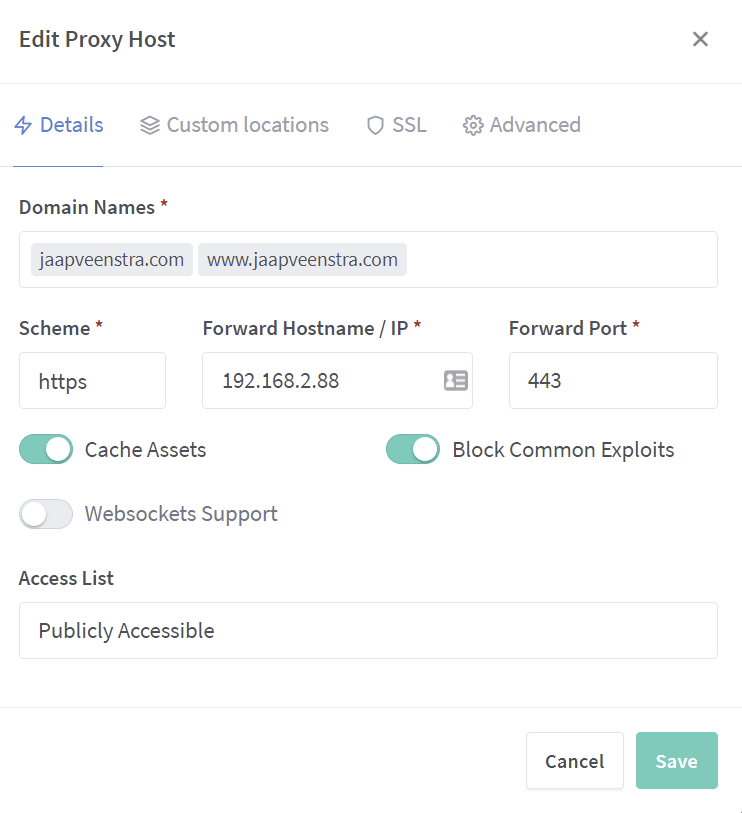Click the Forward Port field with 443
Viewport: 742px width, 813px height.
[612, 381]
